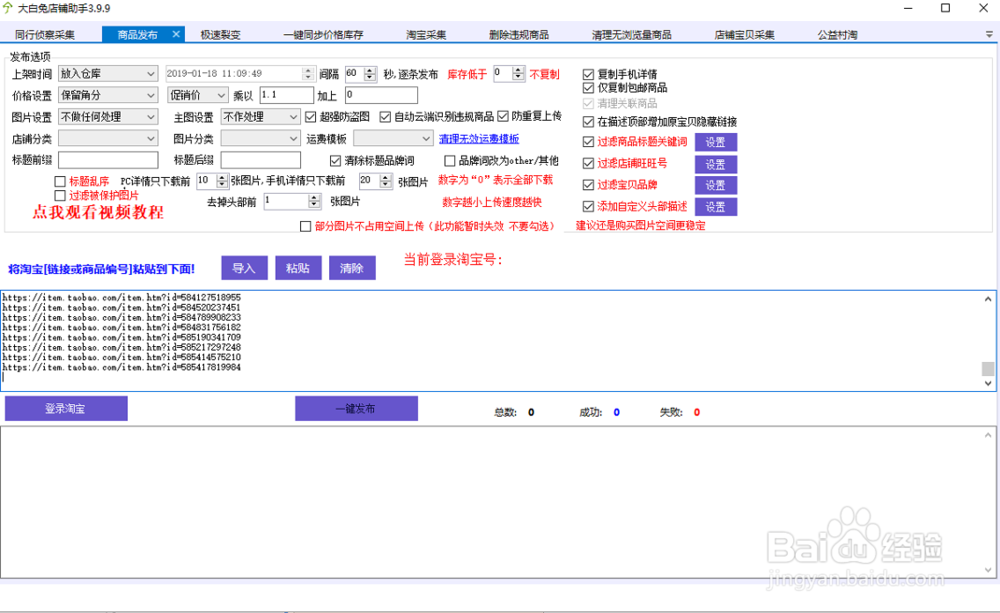
Task: Click the 清除 button
Action: (352, 268)
